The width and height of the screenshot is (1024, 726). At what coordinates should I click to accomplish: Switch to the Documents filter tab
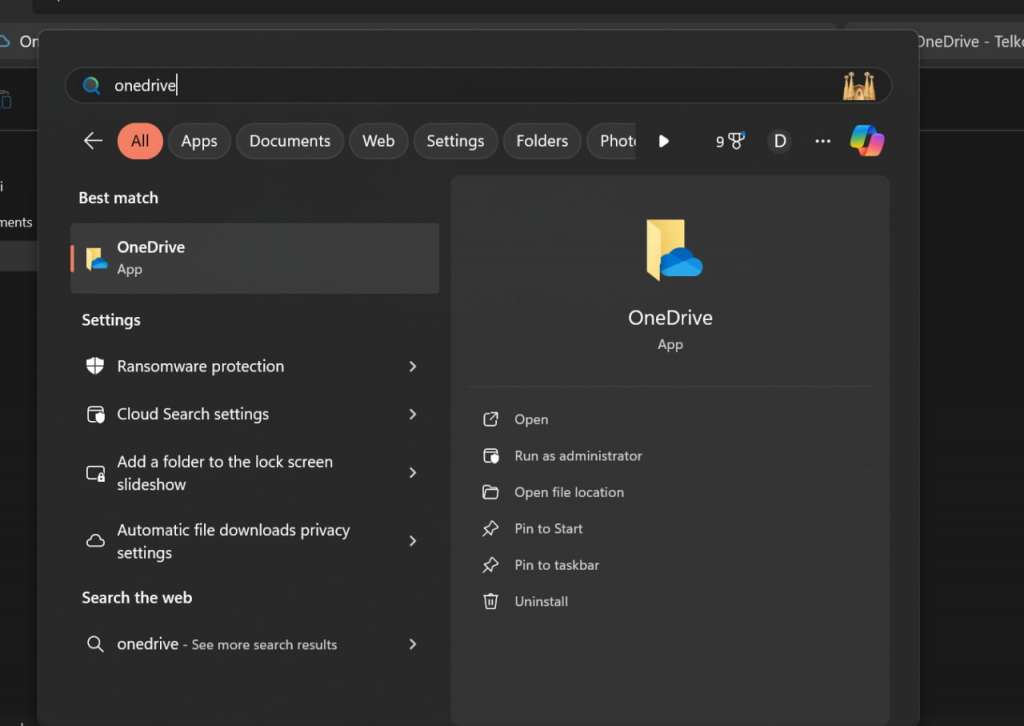click(289, 141)
